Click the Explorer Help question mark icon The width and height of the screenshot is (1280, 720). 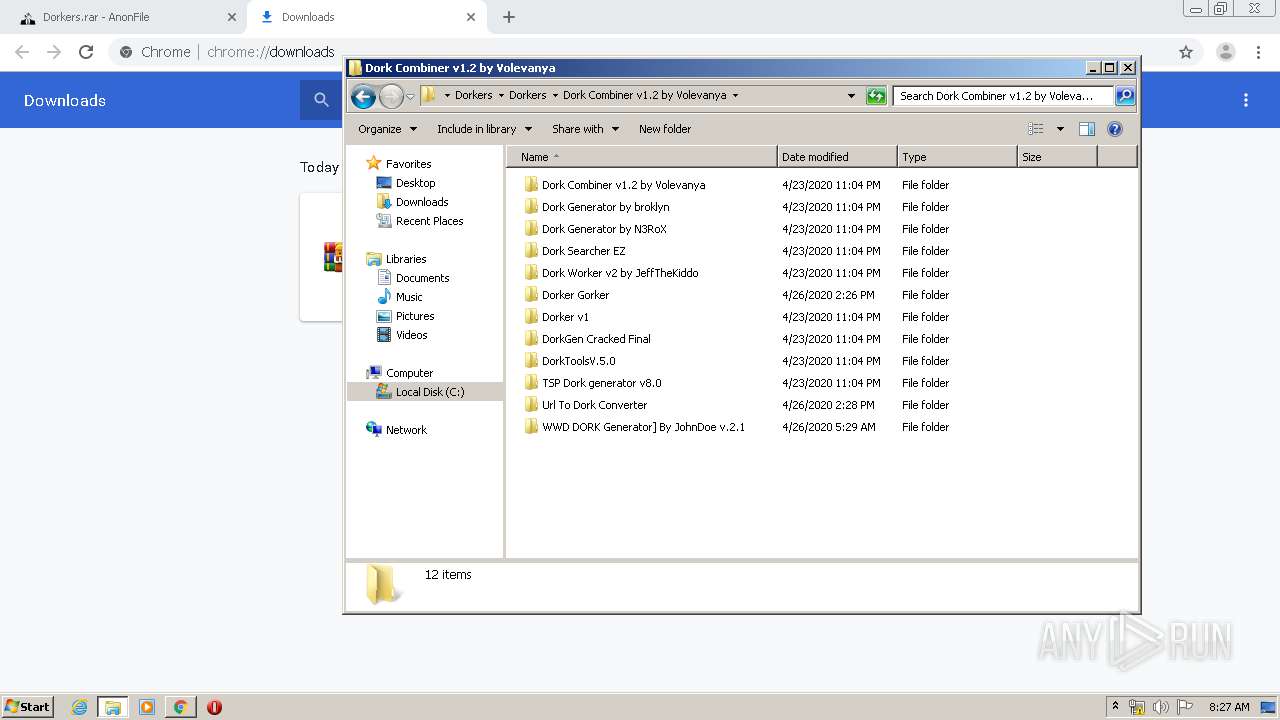point(1115,129)
